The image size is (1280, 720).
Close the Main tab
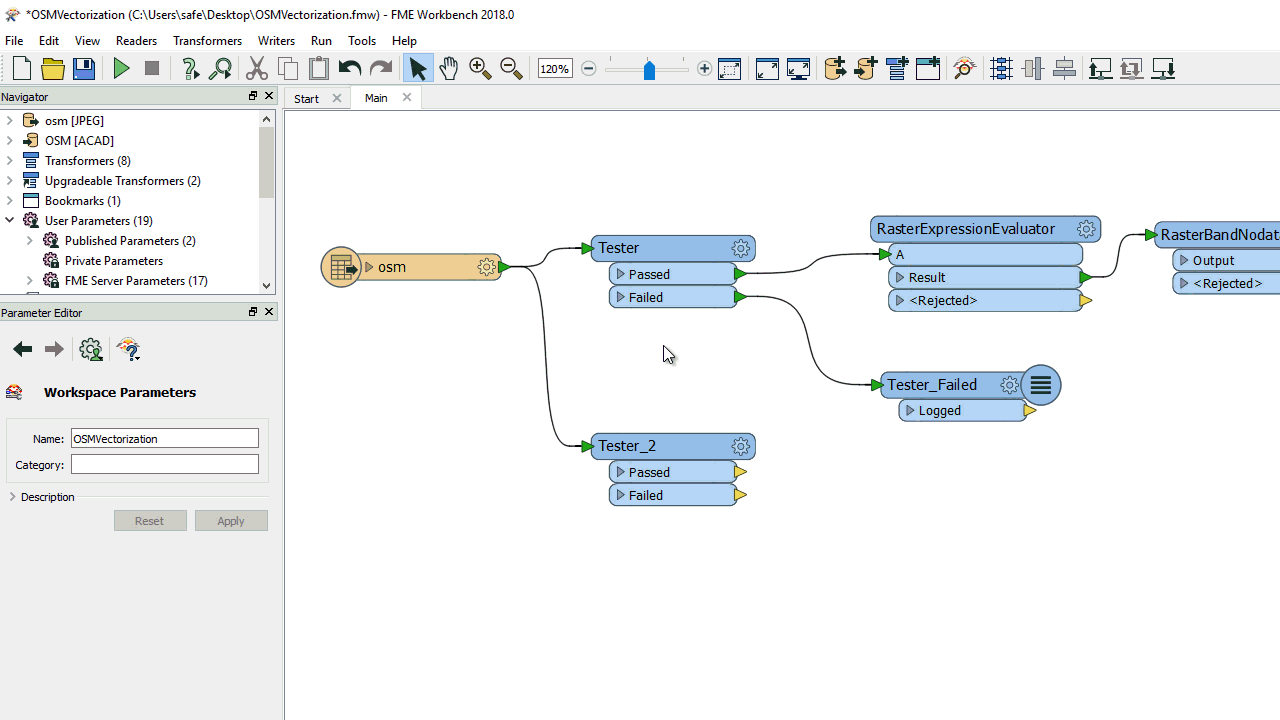click(407, 97)
